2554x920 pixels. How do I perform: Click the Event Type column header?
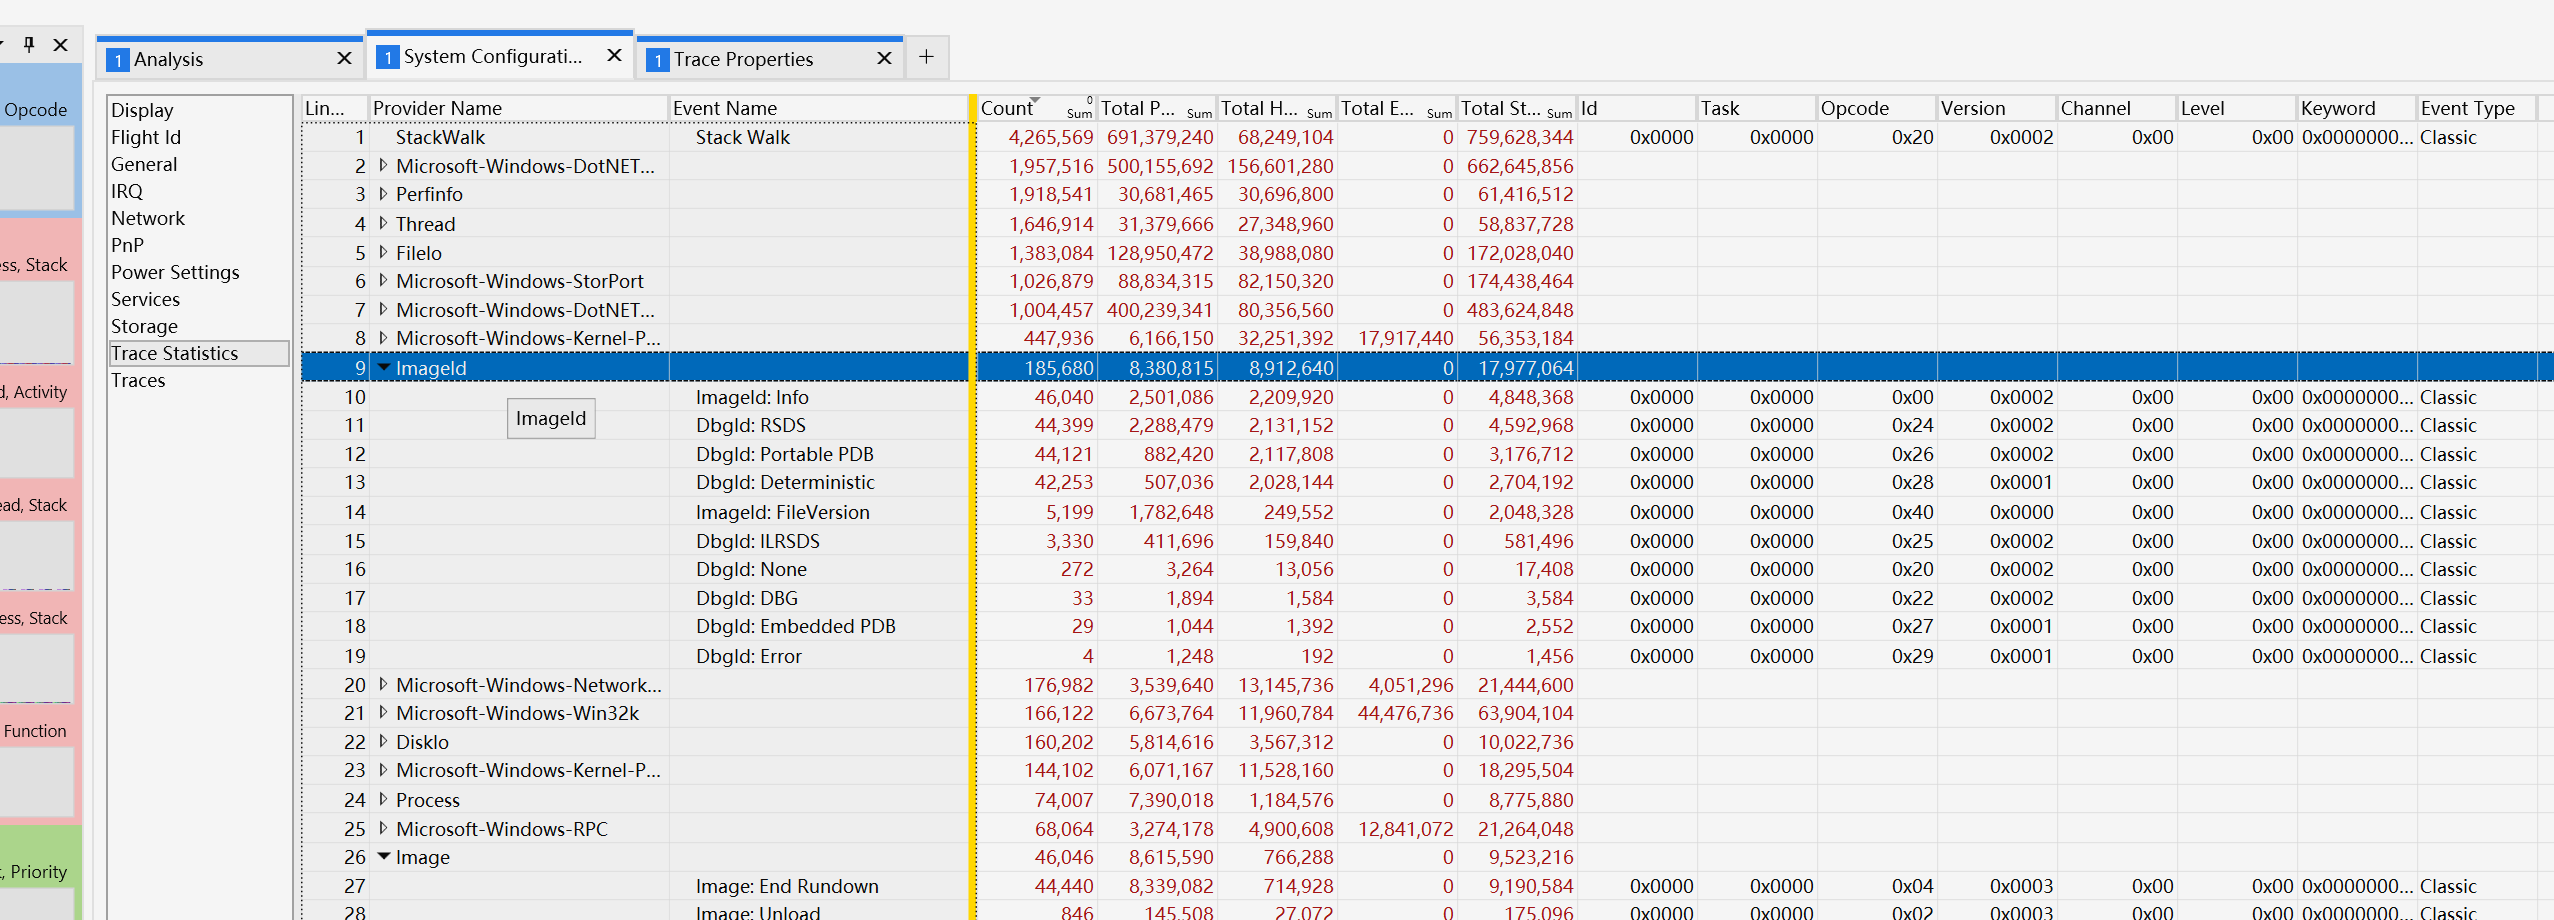tap(2476, 108)
